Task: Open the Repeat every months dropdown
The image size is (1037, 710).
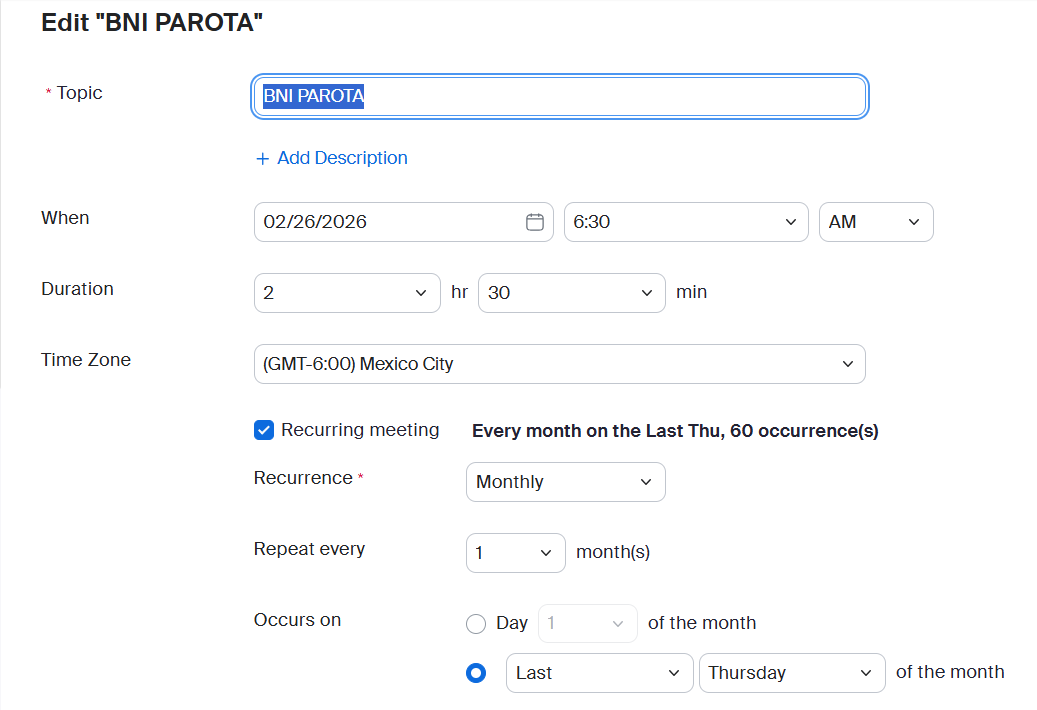Action: click(x=515, y=553)
